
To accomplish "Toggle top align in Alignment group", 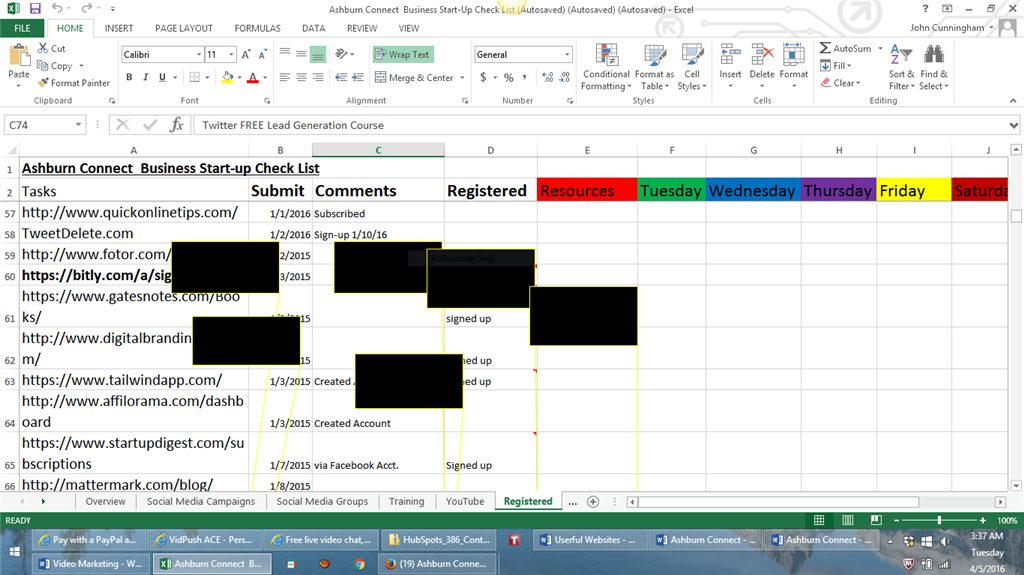I will (285, 54).
